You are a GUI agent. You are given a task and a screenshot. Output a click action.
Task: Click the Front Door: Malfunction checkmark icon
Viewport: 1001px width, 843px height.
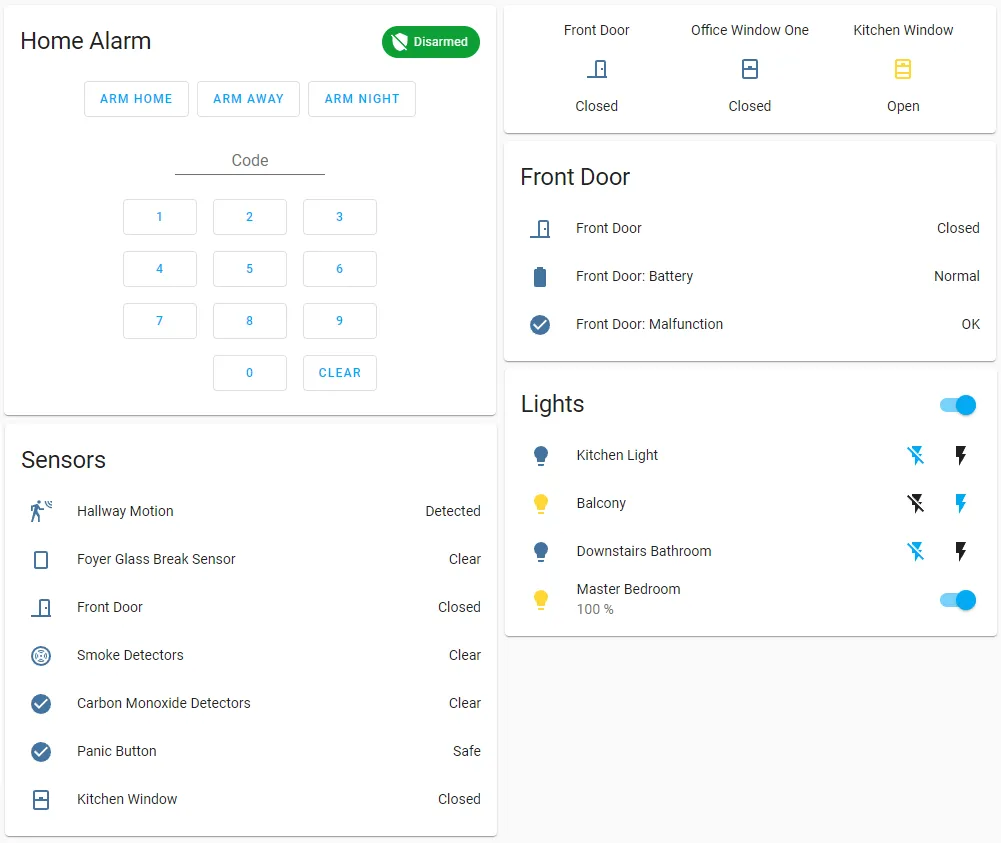tap(540, 324)
